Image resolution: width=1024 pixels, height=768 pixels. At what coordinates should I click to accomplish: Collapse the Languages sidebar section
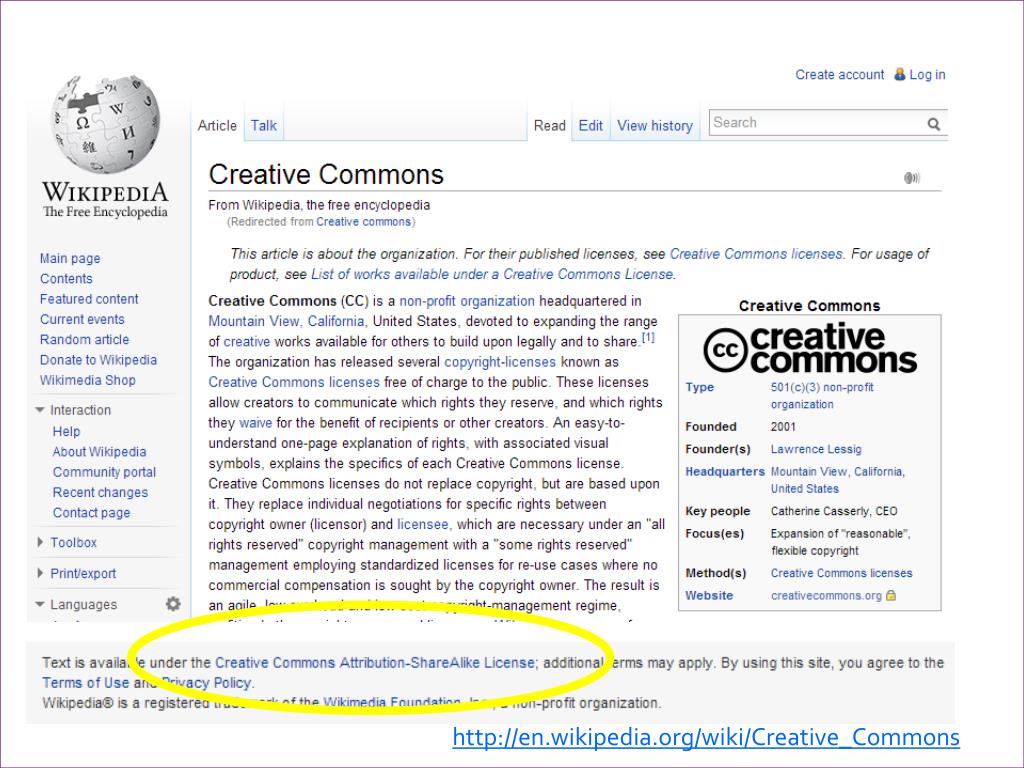click(40, 605)
